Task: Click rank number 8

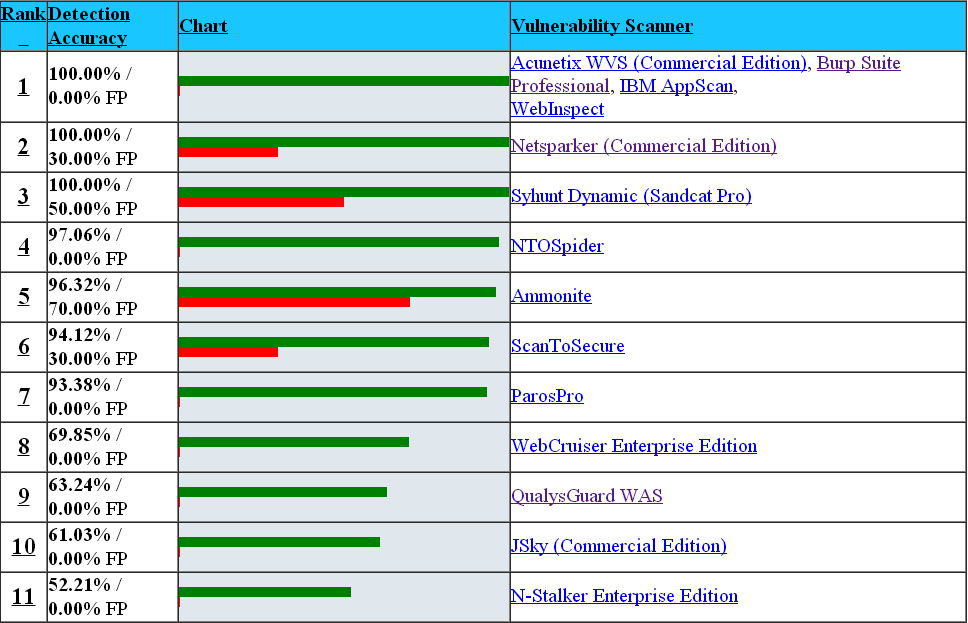Action: coord(23,447)
